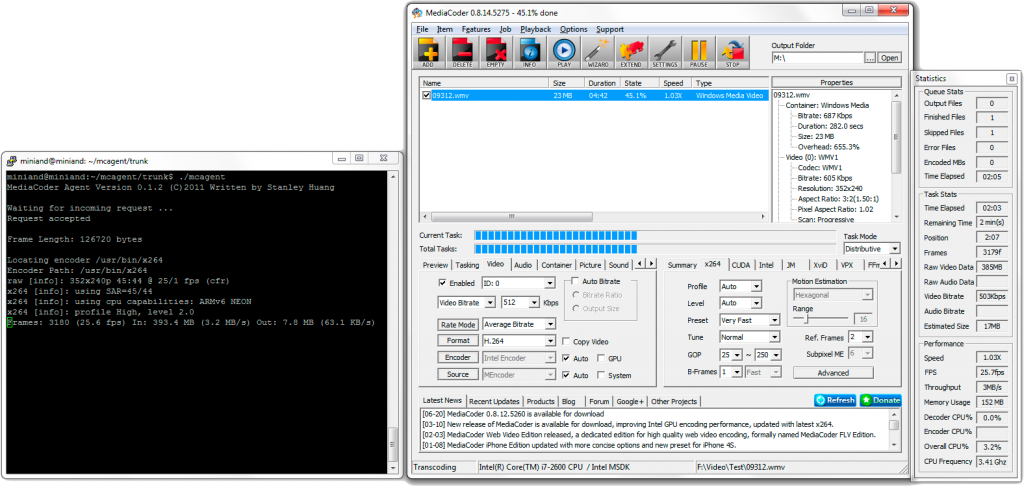Click the MediaCoder title bar app icon
Image resolution: width=1024 pixels, height=486 pixels.
click(419, 12)
